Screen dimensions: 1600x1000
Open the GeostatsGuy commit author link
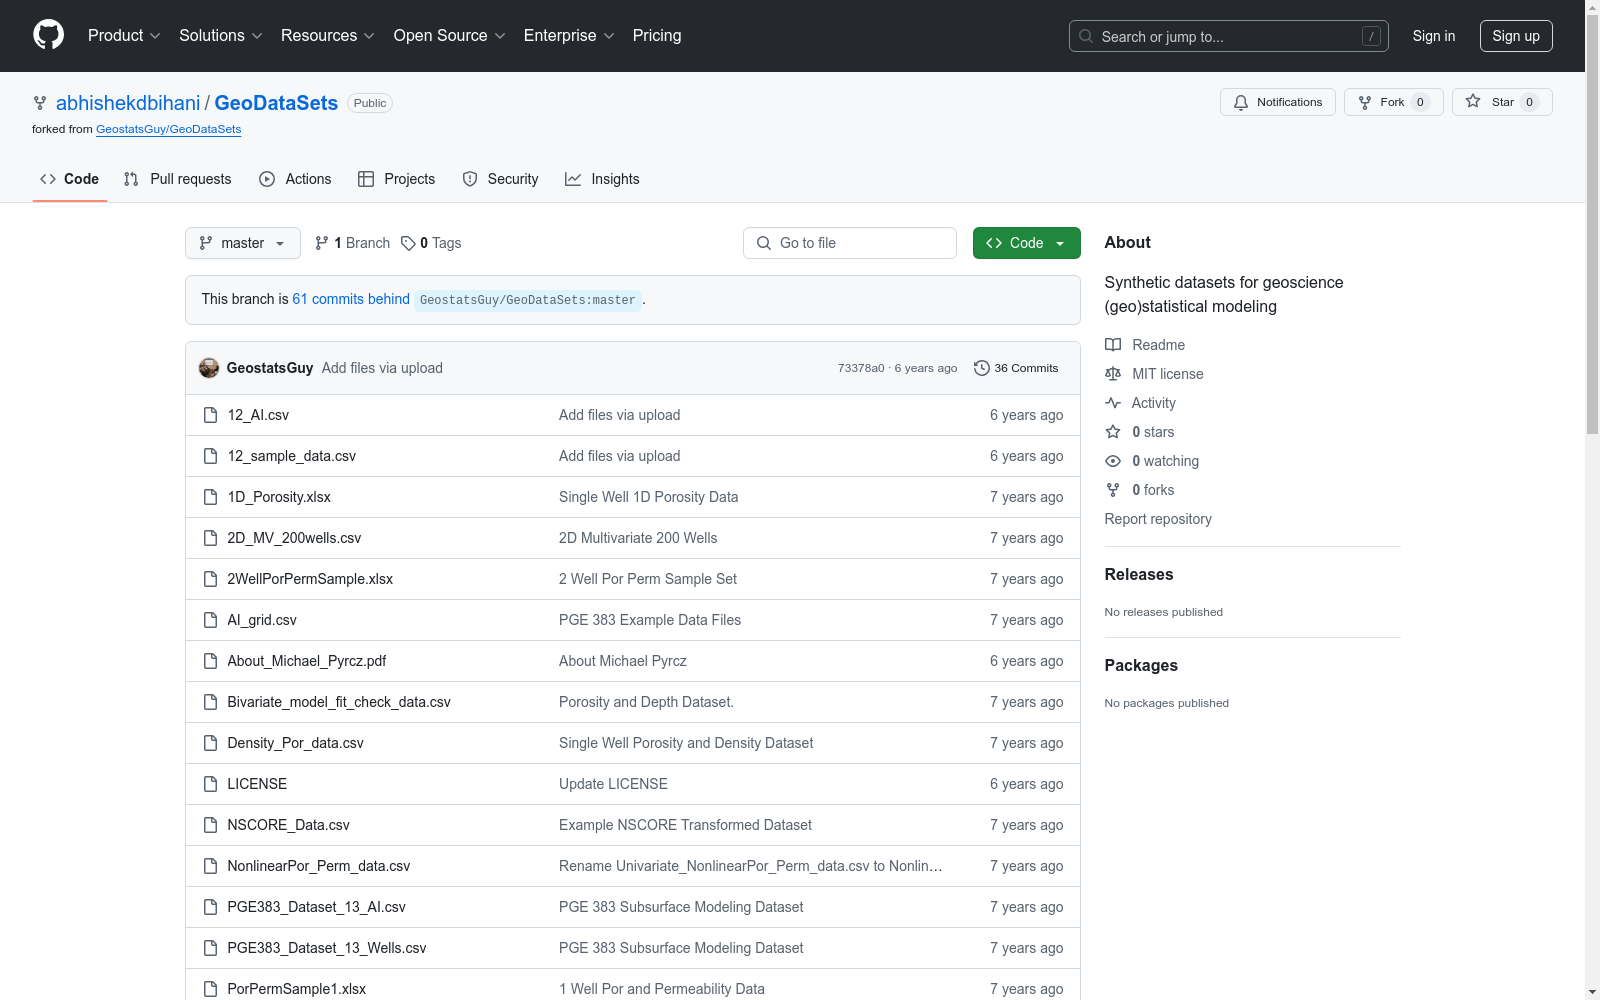[x=270, y=368]
